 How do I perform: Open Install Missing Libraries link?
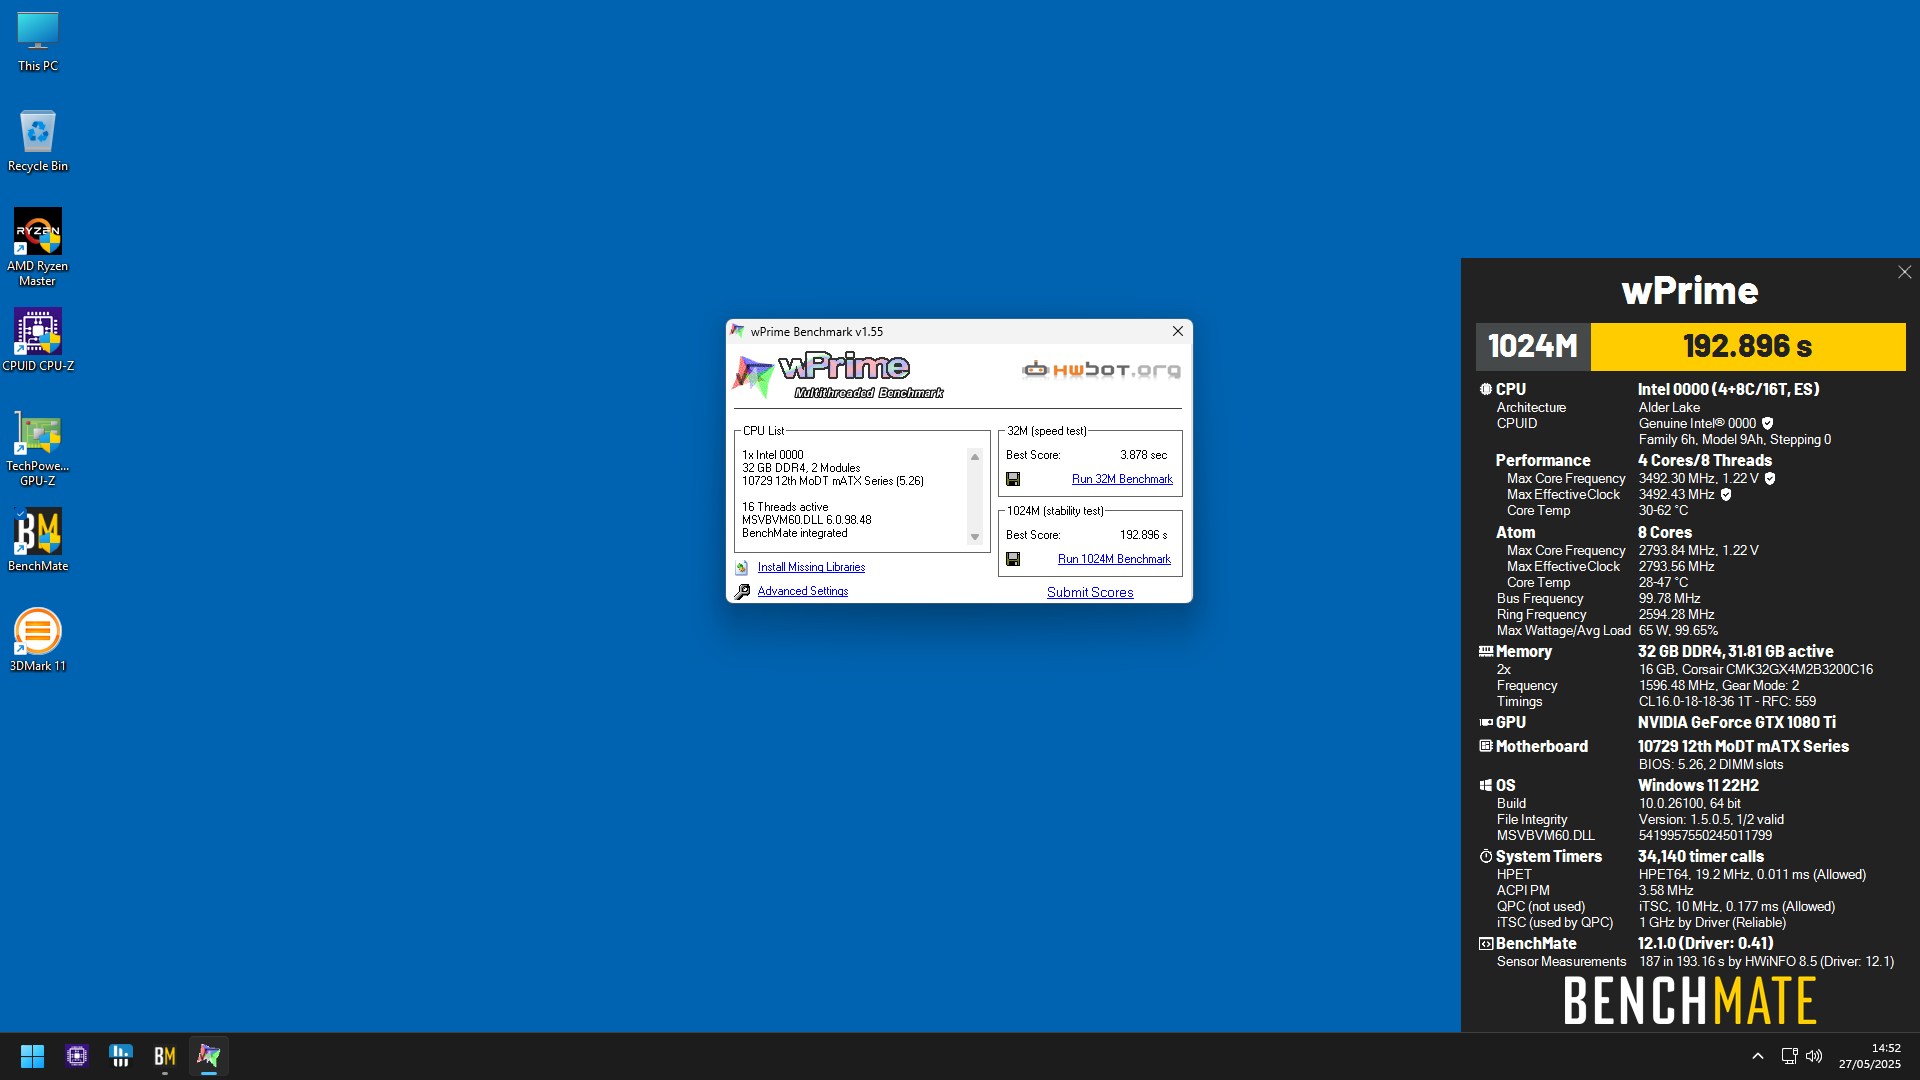pyautogui.click(x=811, y=567)
